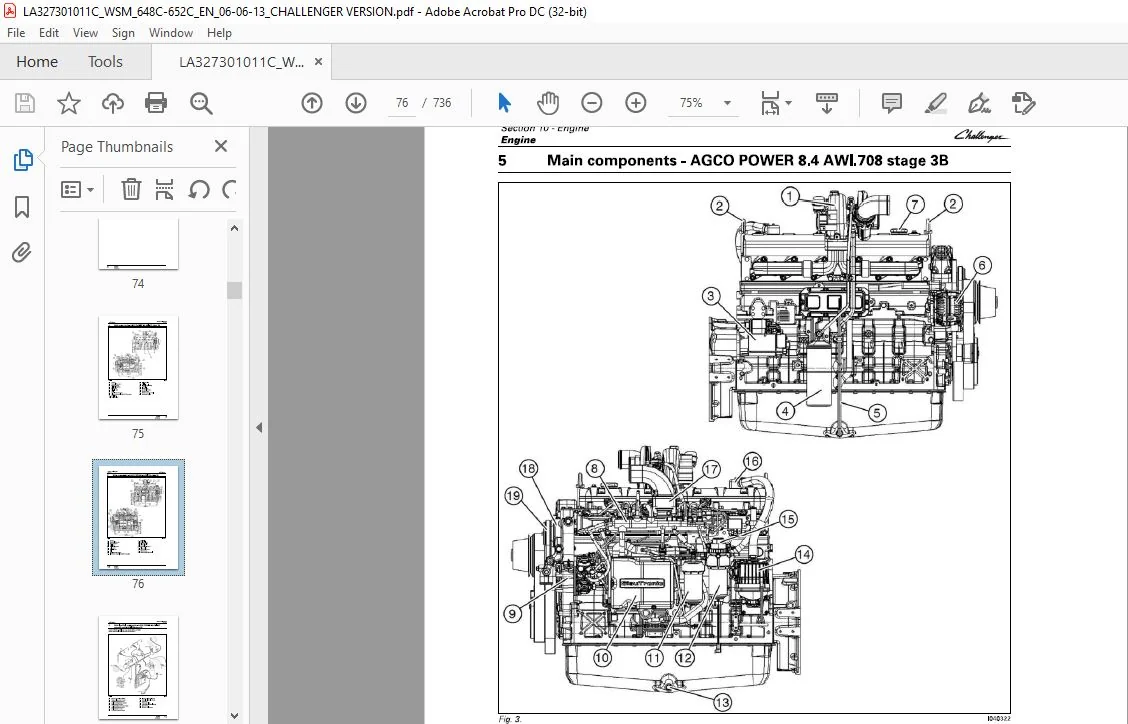This screenshot has width=1128, height=724.
Task: Open the View menu
Action: pyautogui.click(x=85, y=32)
